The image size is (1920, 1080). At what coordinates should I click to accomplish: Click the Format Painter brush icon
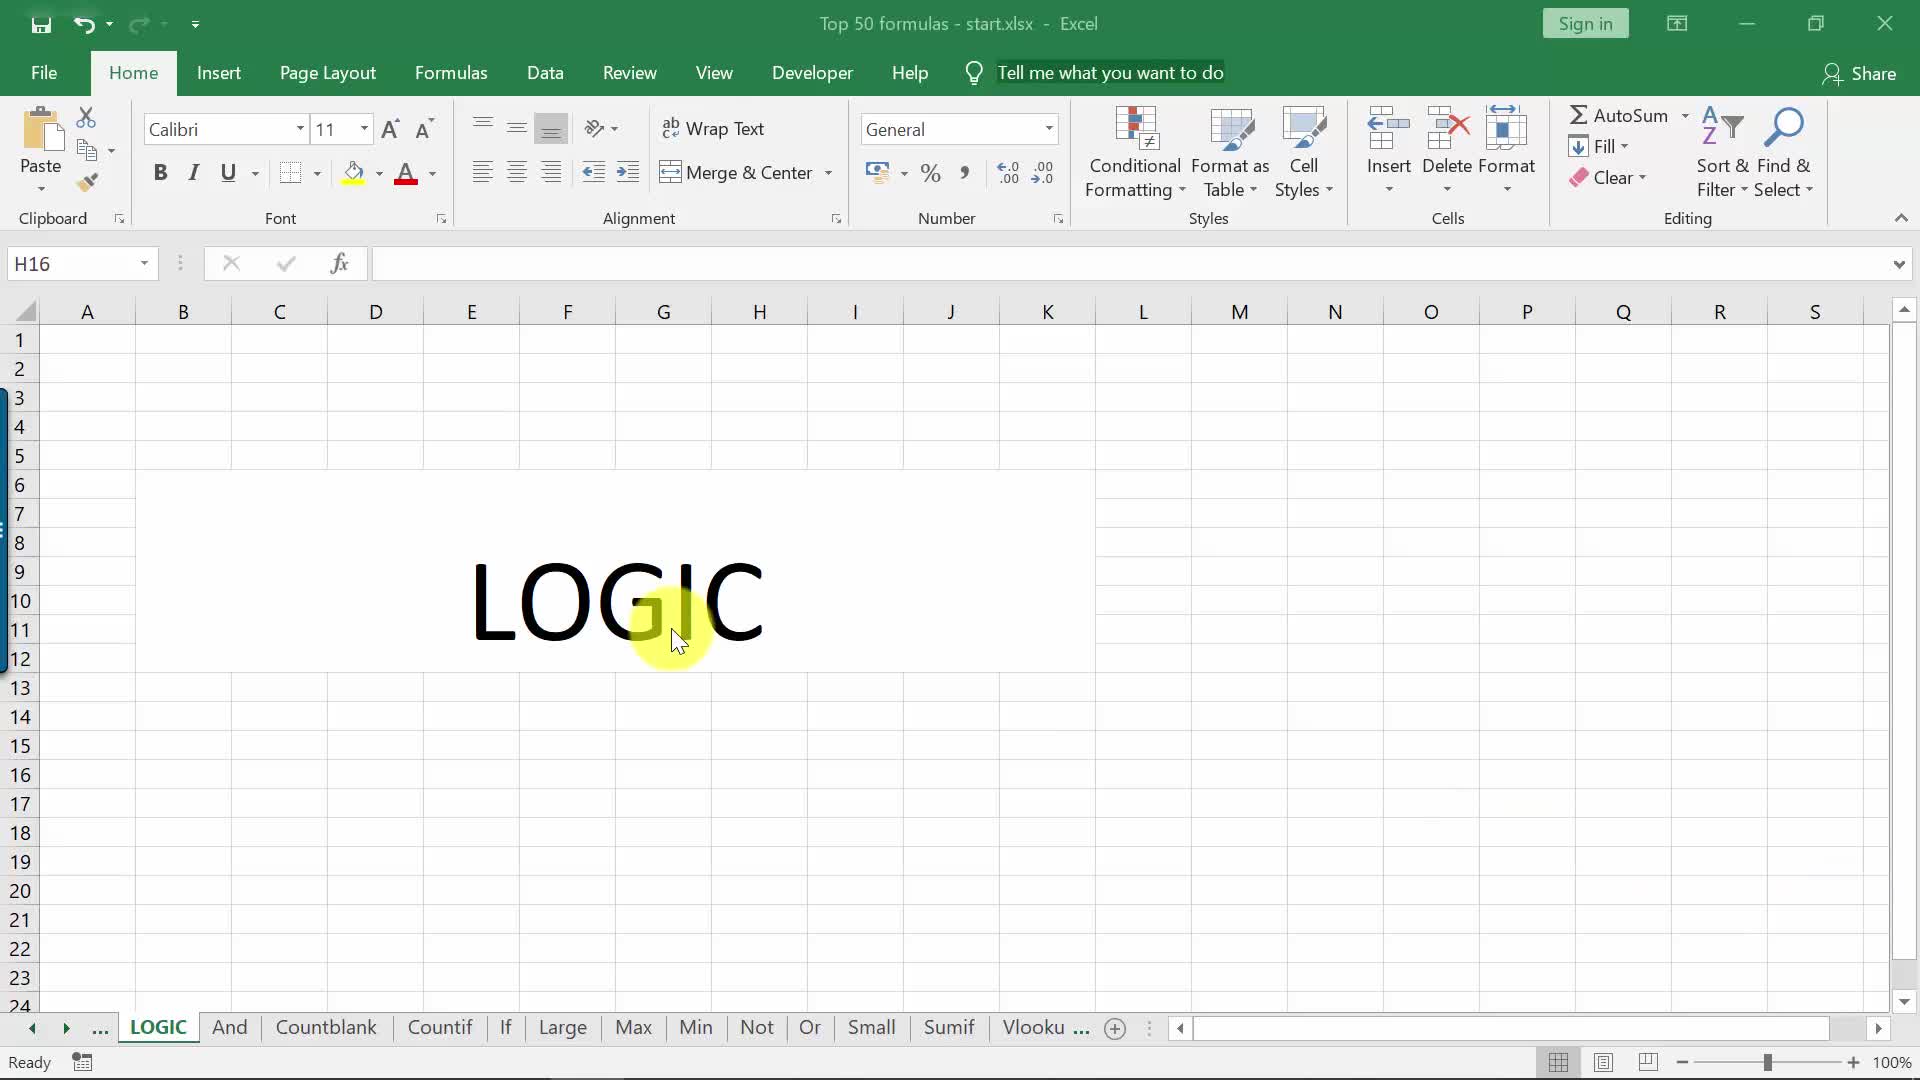[87, 182]
